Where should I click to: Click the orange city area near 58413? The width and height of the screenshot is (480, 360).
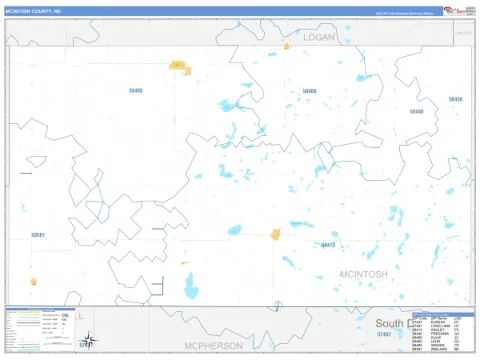tap(275, 234)
